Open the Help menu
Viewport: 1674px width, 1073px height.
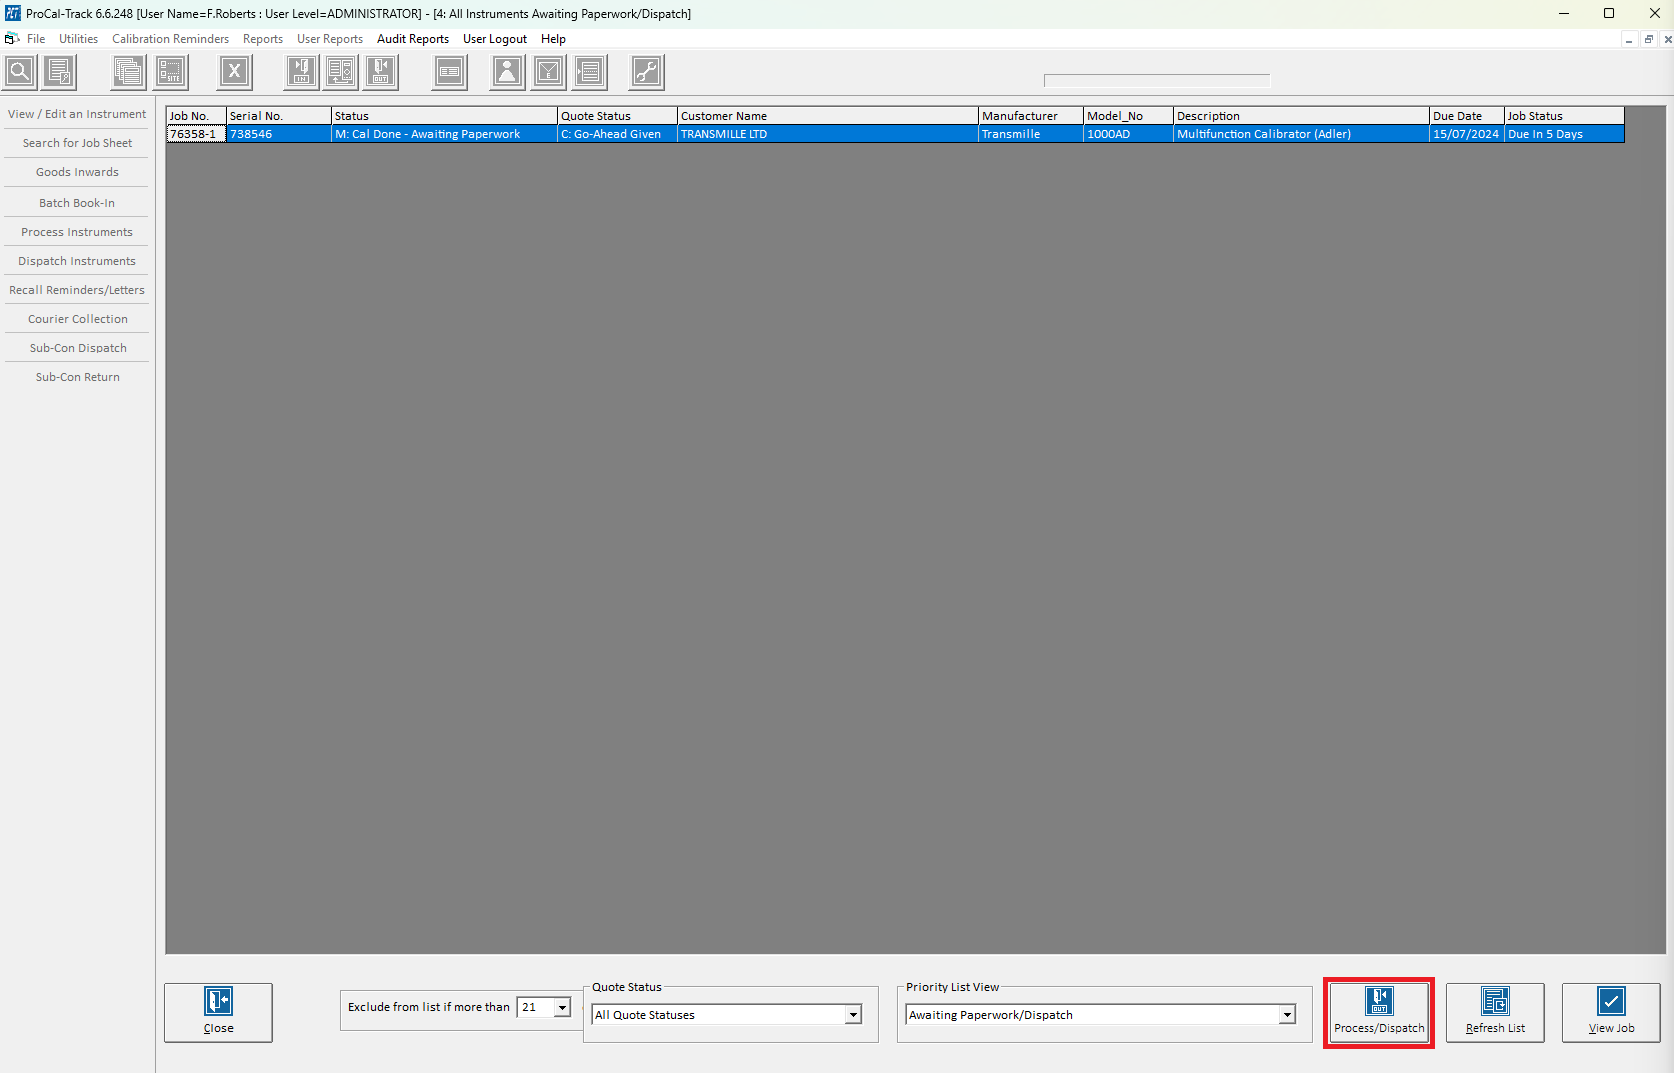(x=553, y=39)
